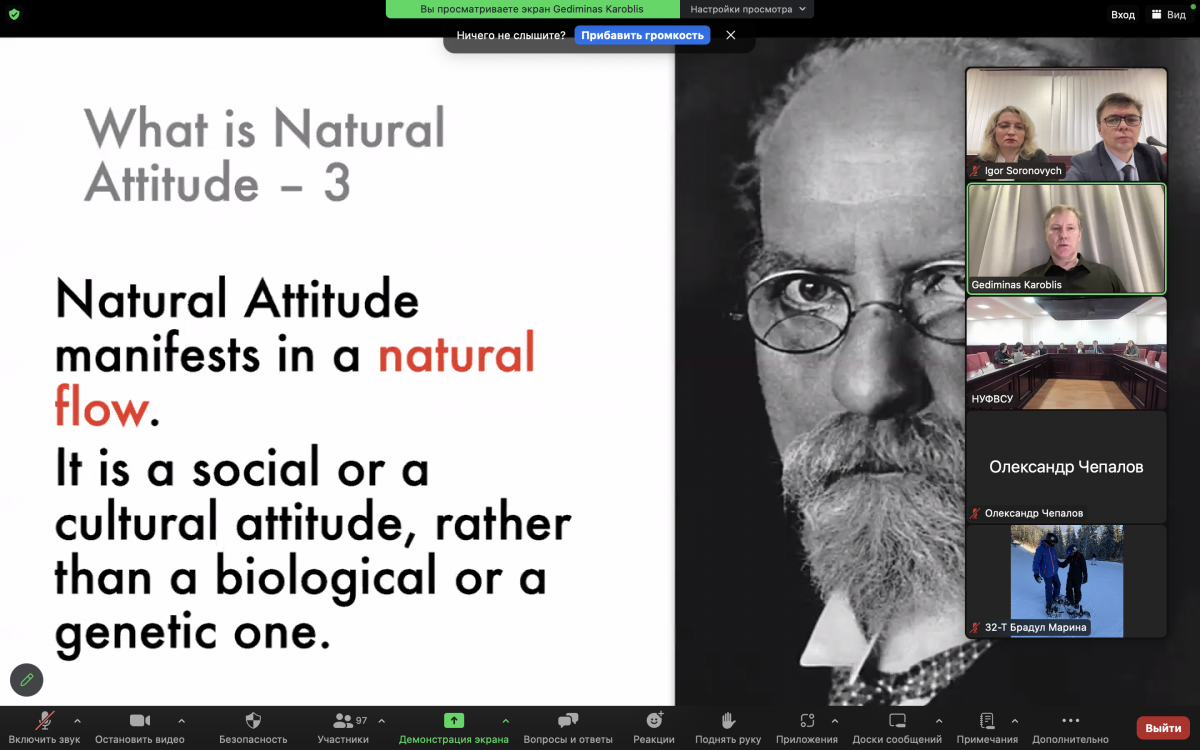Open the Security (Безопасность) shield icon

(x=253, y=721)
